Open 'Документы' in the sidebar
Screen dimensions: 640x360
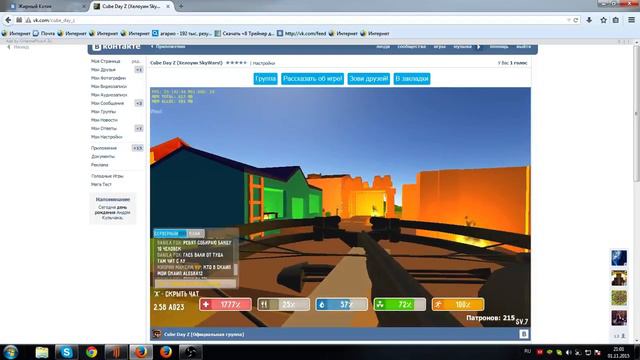103,156
